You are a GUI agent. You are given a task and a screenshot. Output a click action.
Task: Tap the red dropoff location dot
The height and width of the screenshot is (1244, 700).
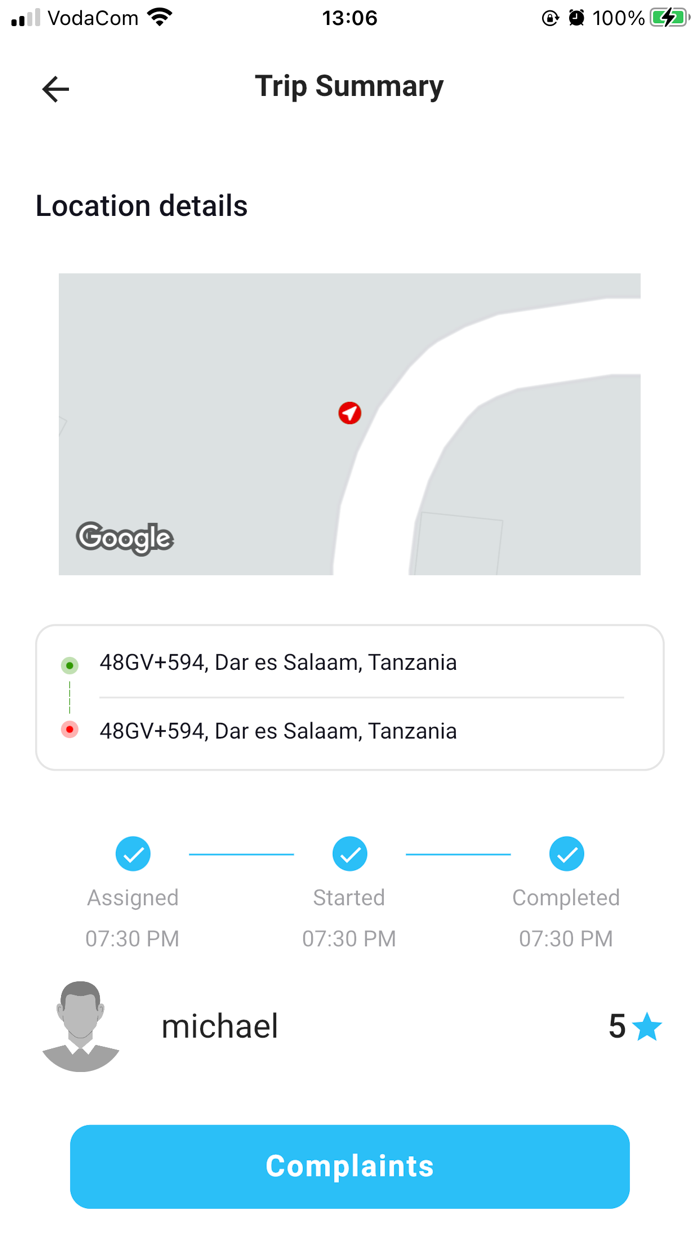coord(69,729)
